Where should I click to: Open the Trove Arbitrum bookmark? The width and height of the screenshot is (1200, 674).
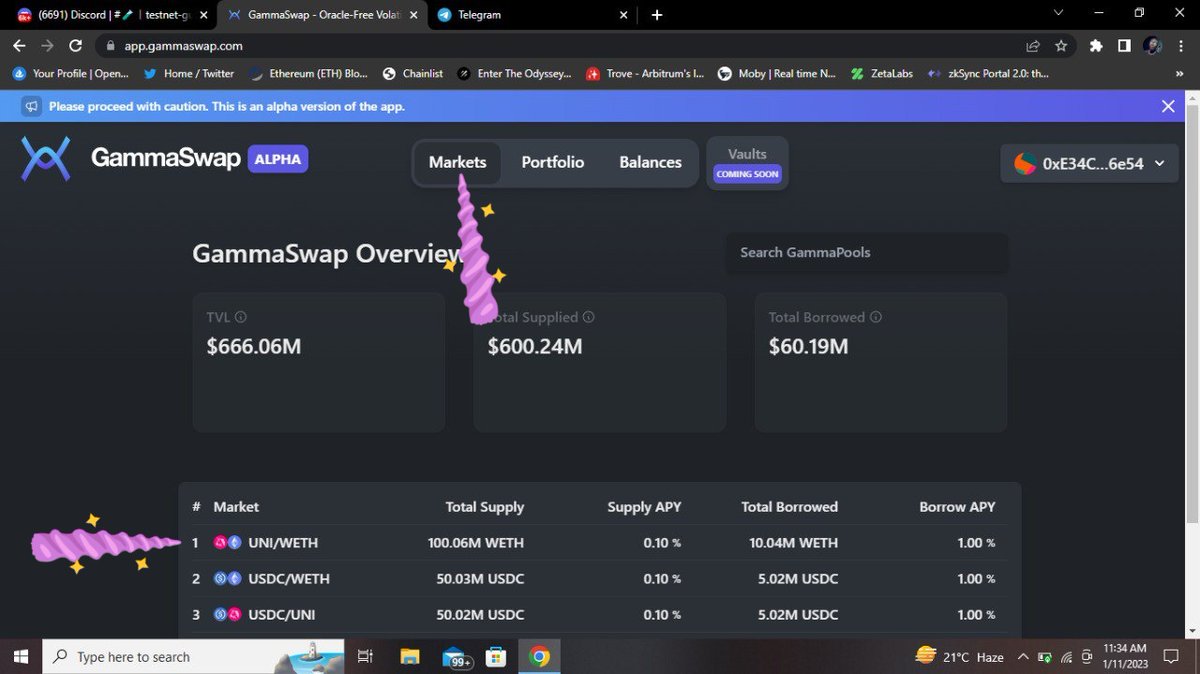(645, 73)
